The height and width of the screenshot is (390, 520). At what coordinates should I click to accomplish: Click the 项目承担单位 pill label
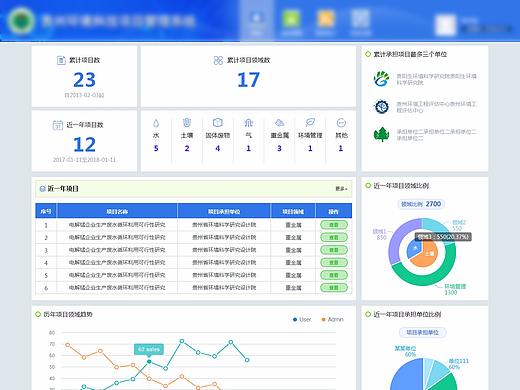click(422, 332)
